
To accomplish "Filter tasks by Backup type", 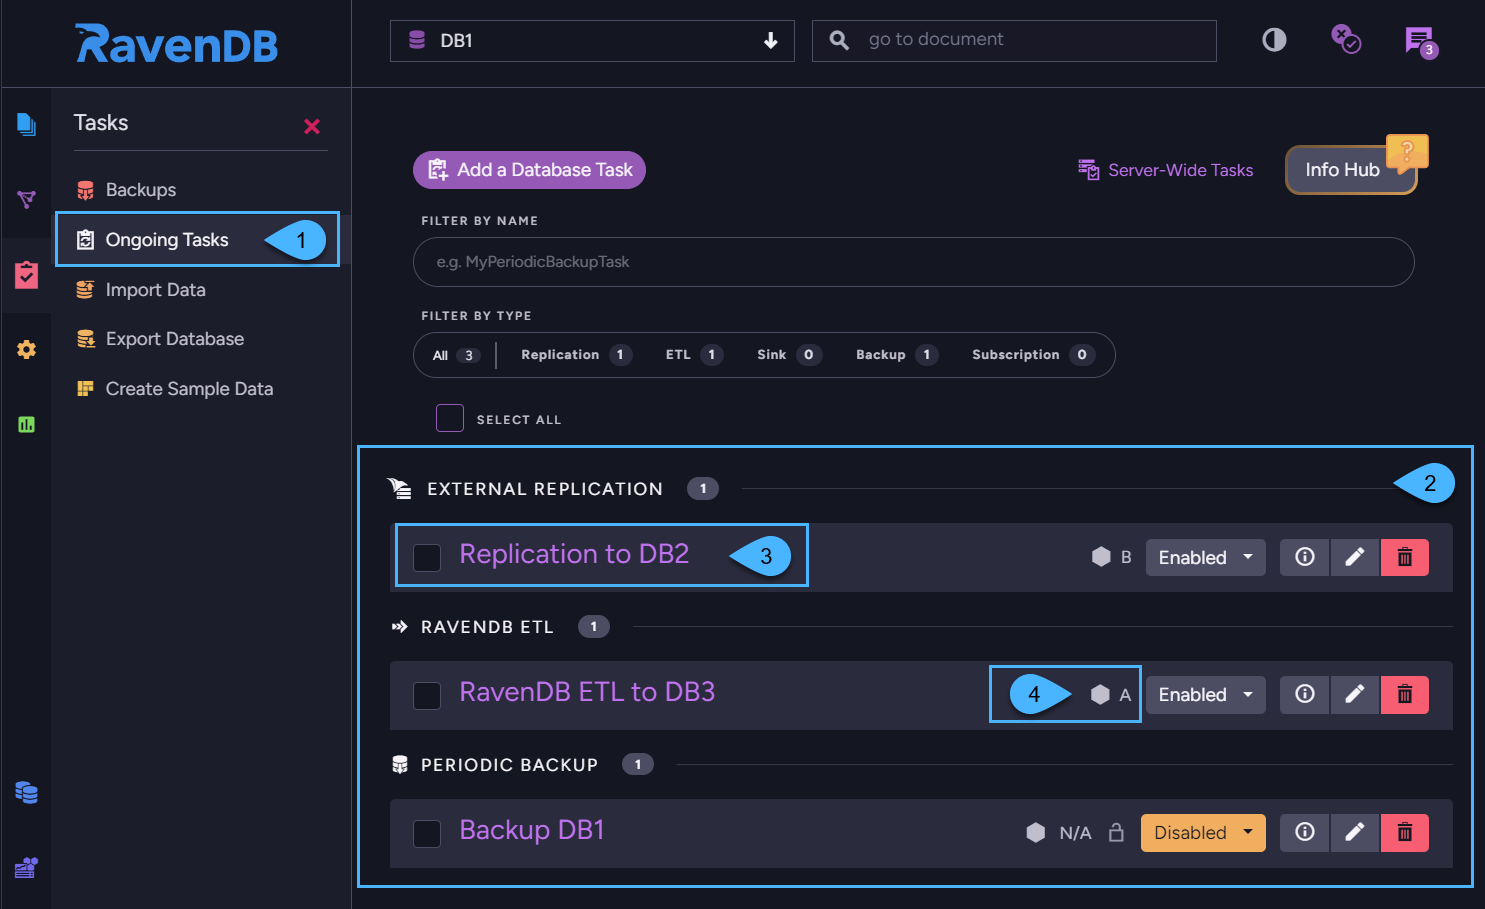I will [x=896, y=355].
